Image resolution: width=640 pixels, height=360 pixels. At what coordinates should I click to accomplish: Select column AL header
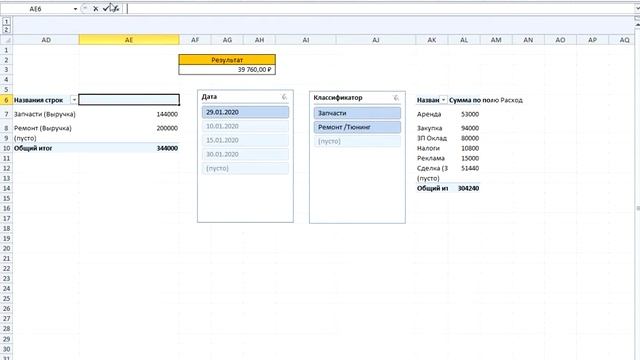tap(464, 40)
